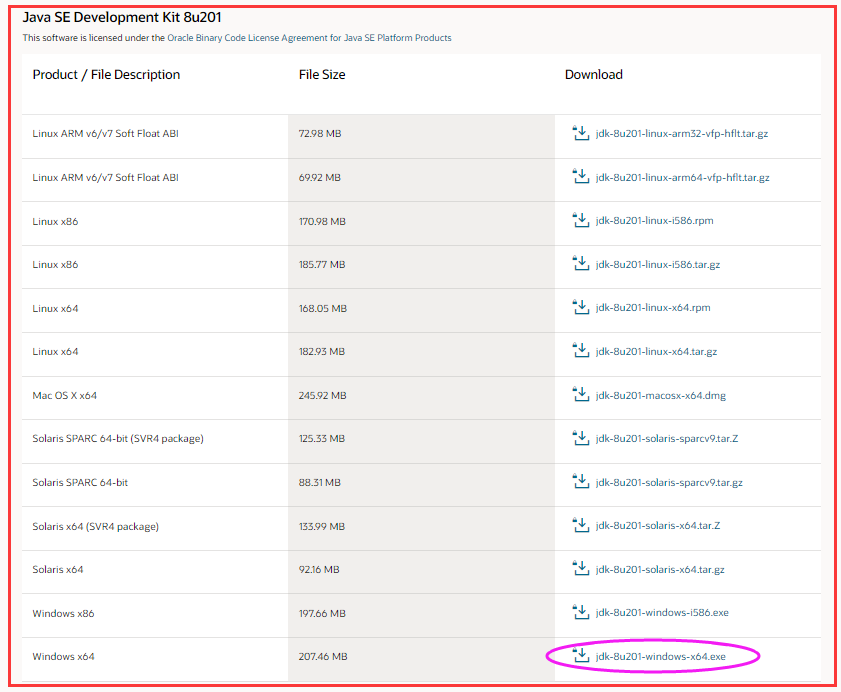Screen dimensions: 841x692
Task: Click the Product / File Description column header
Action: (x=106, y=75)
